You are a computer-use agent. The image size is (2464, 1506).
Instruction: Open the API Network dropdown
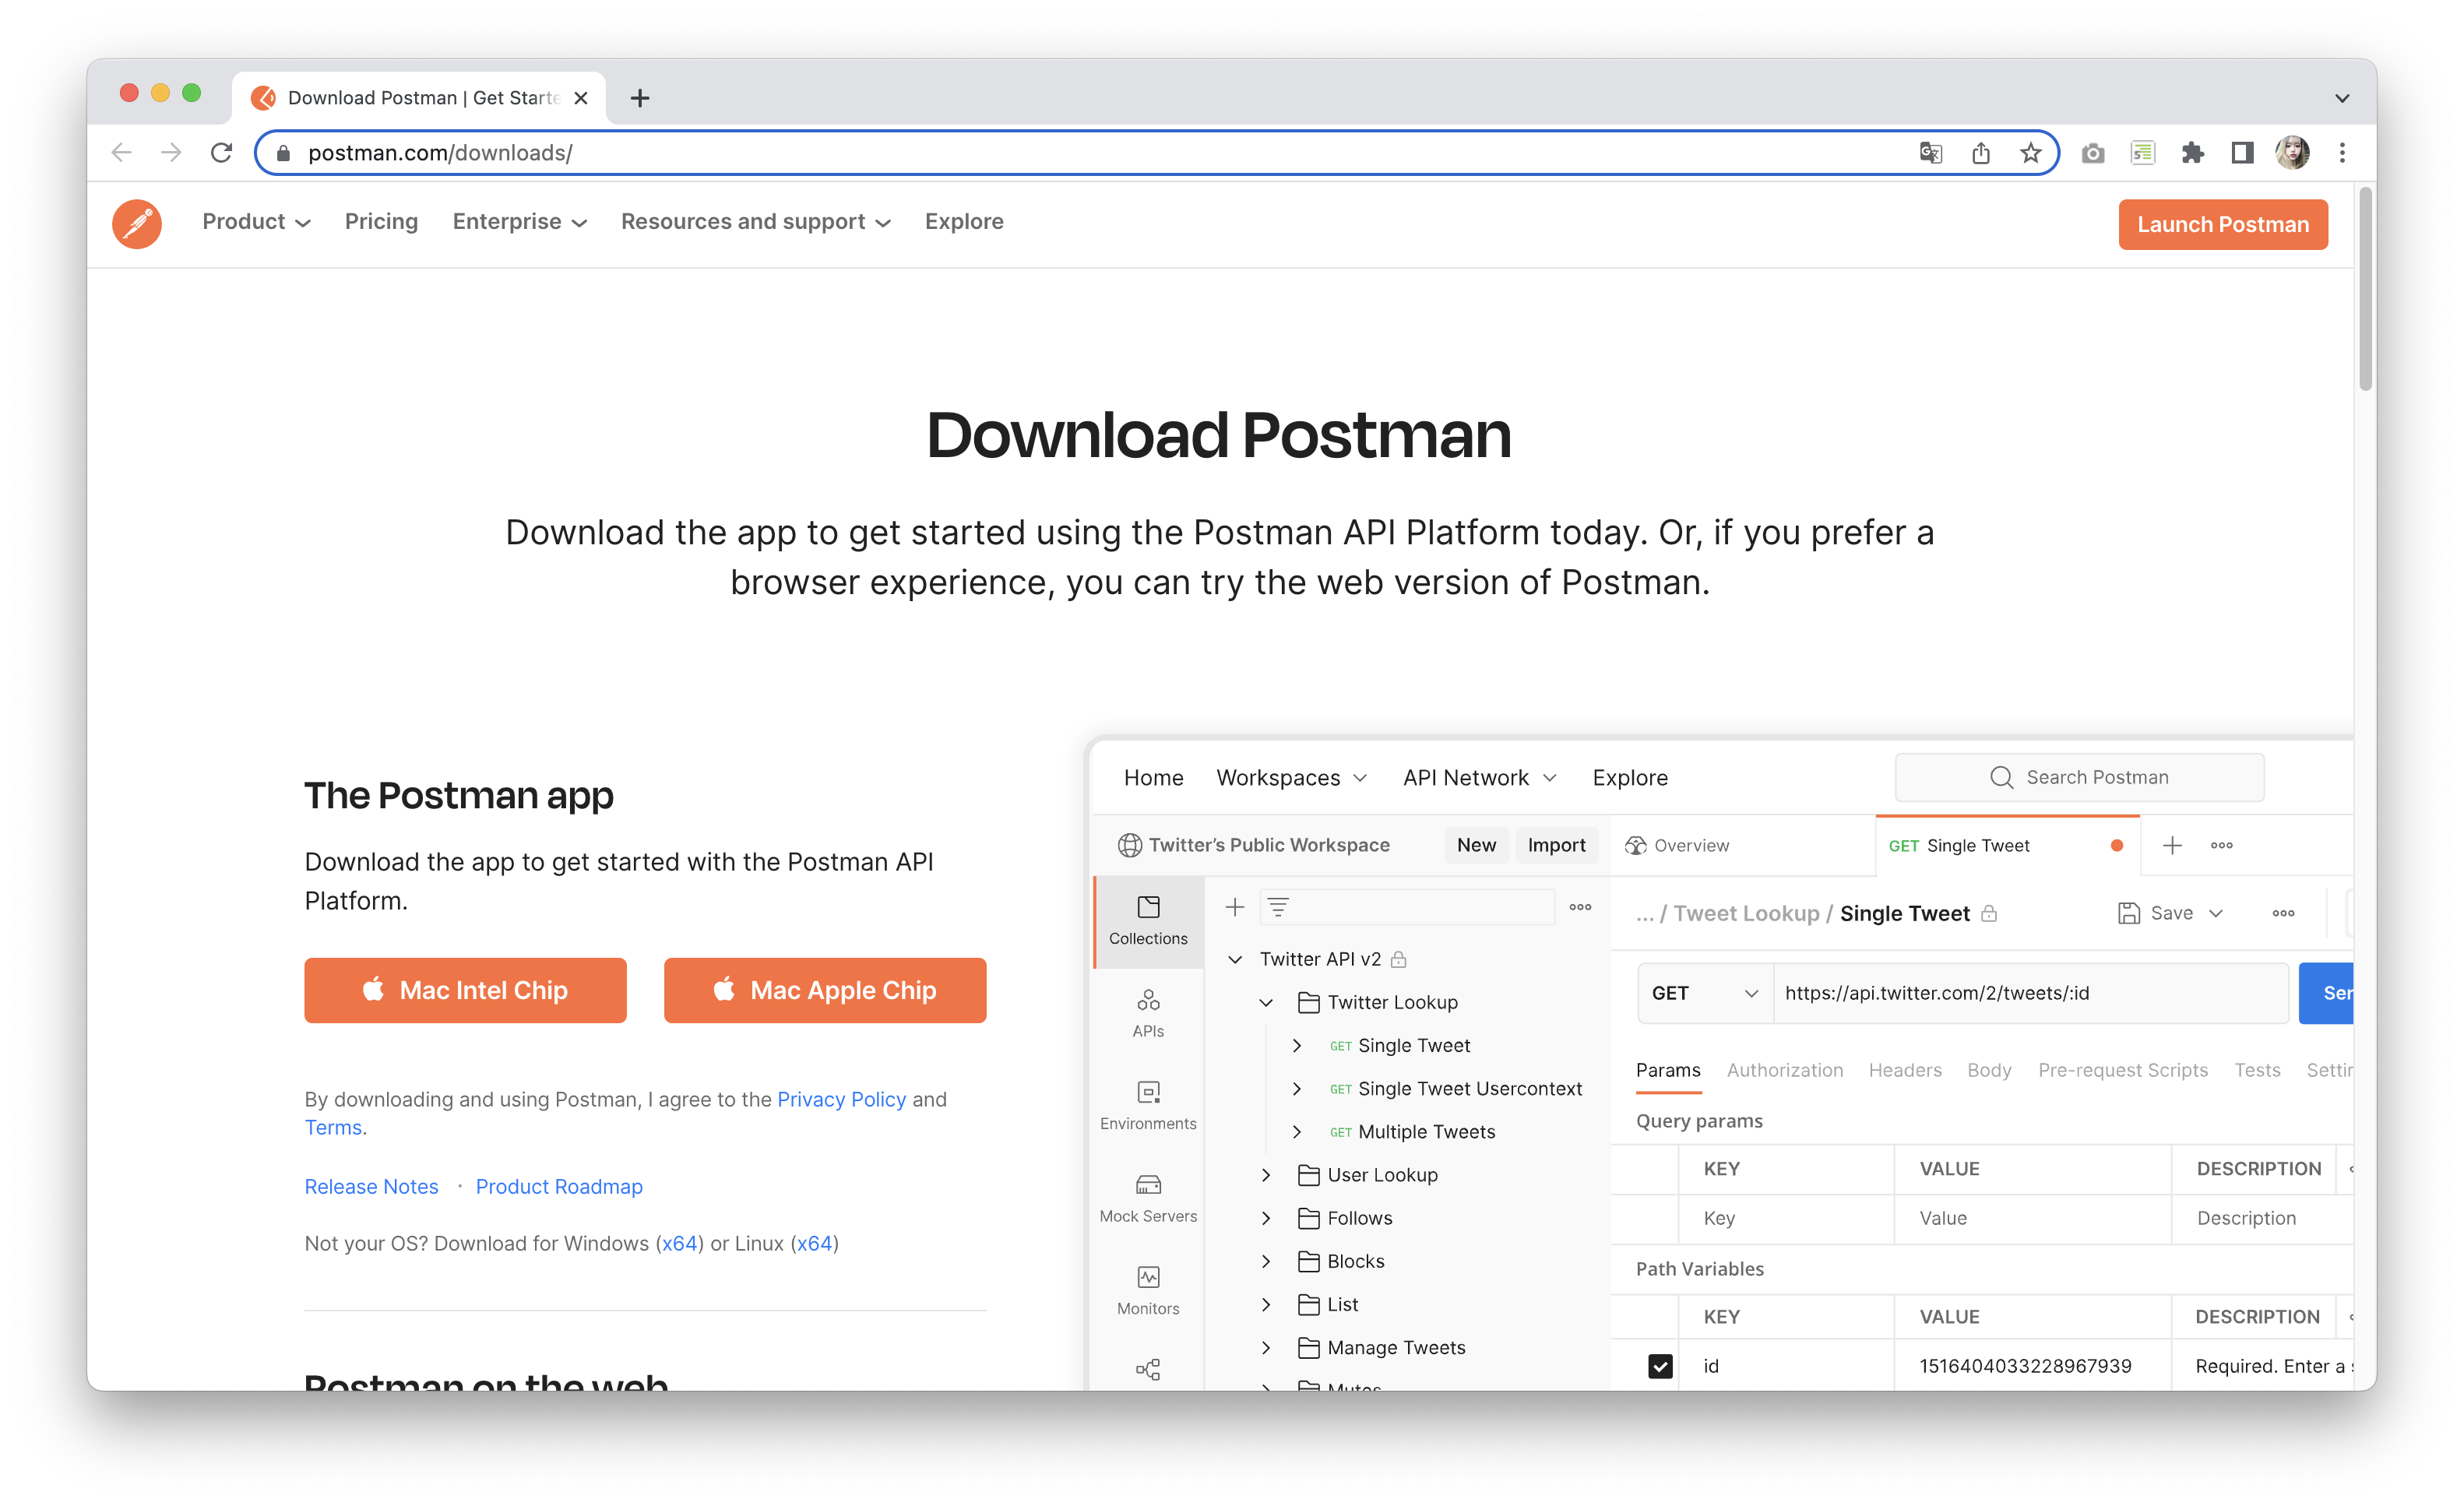[x=1479, y=777]
